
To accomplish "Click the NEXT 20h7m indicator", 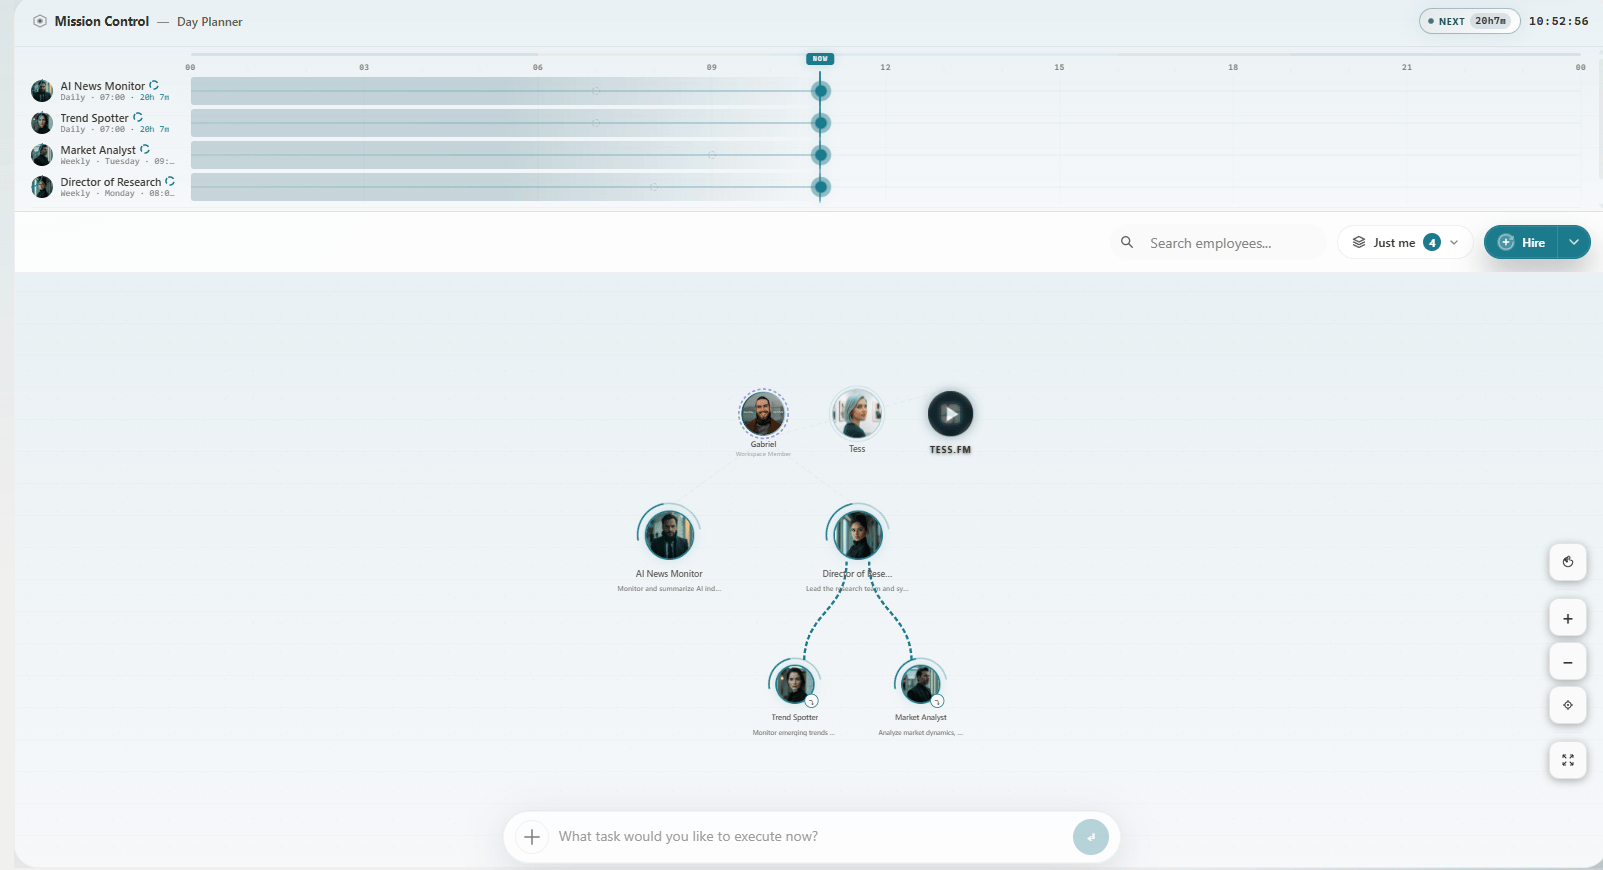I will tap(1469, 21).
